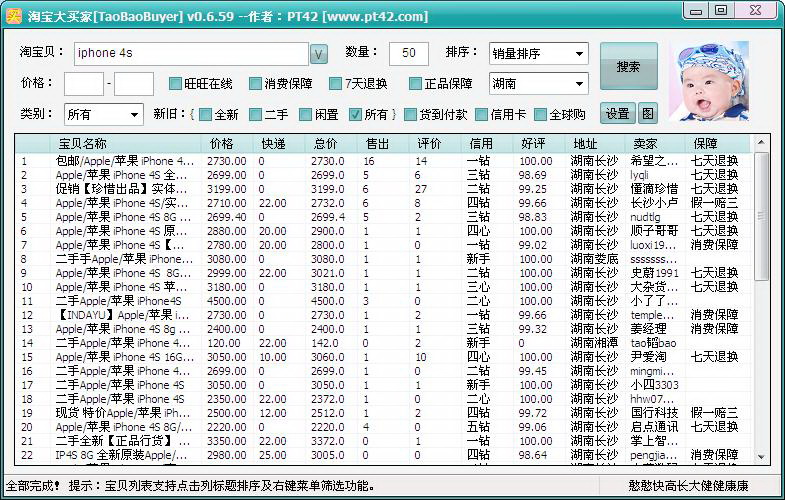Click the V button beside the search box
The width and height of the screenshot is (785, 500).
[x=319, y=53]
